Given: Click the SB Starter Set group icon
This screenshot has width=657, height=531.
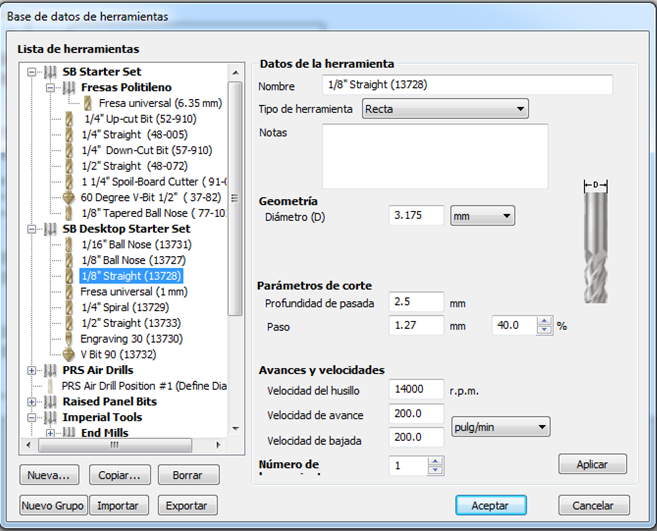Looking at the screenshot, I should [50, 72].
